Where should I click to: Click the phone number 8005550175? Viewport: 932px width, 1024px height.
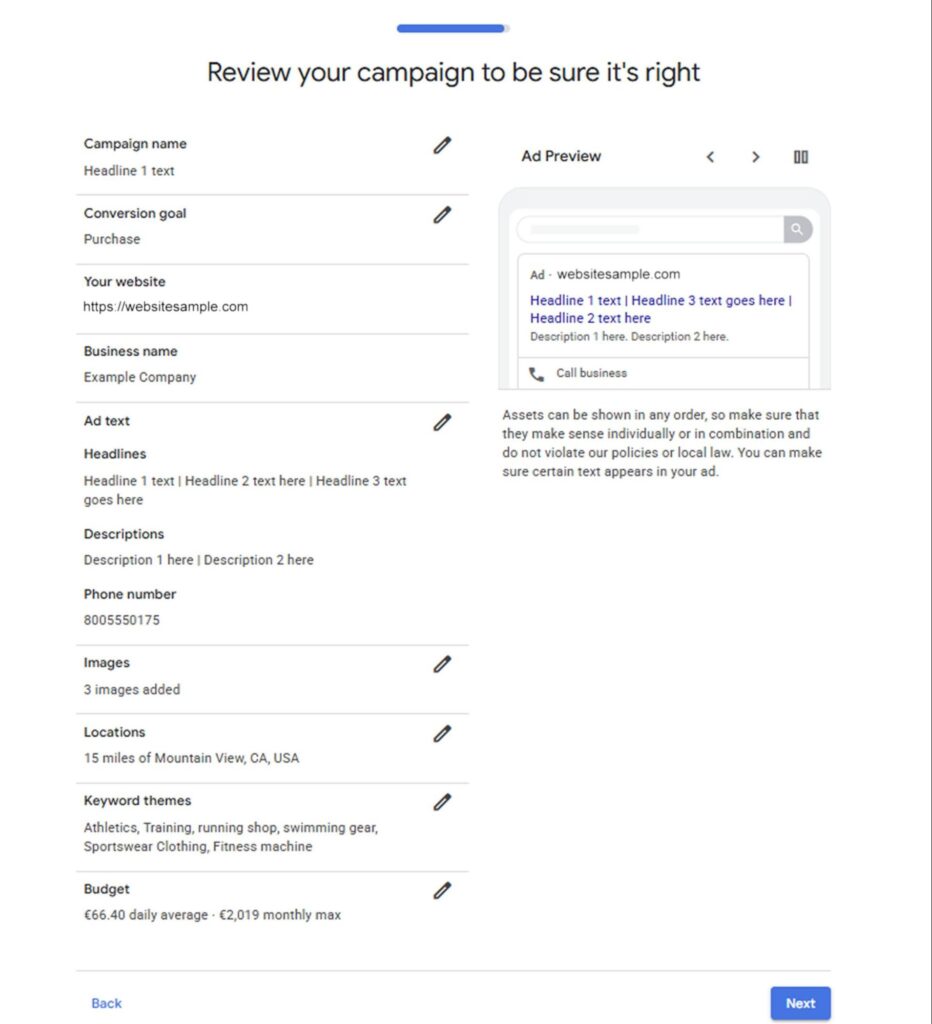[x=121, y=620]
